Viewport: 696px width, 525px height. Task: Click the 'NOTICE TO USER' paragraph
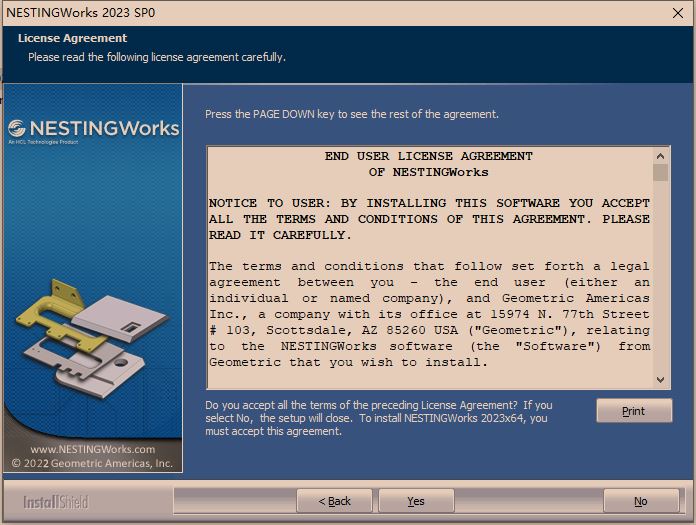[429, 219]
